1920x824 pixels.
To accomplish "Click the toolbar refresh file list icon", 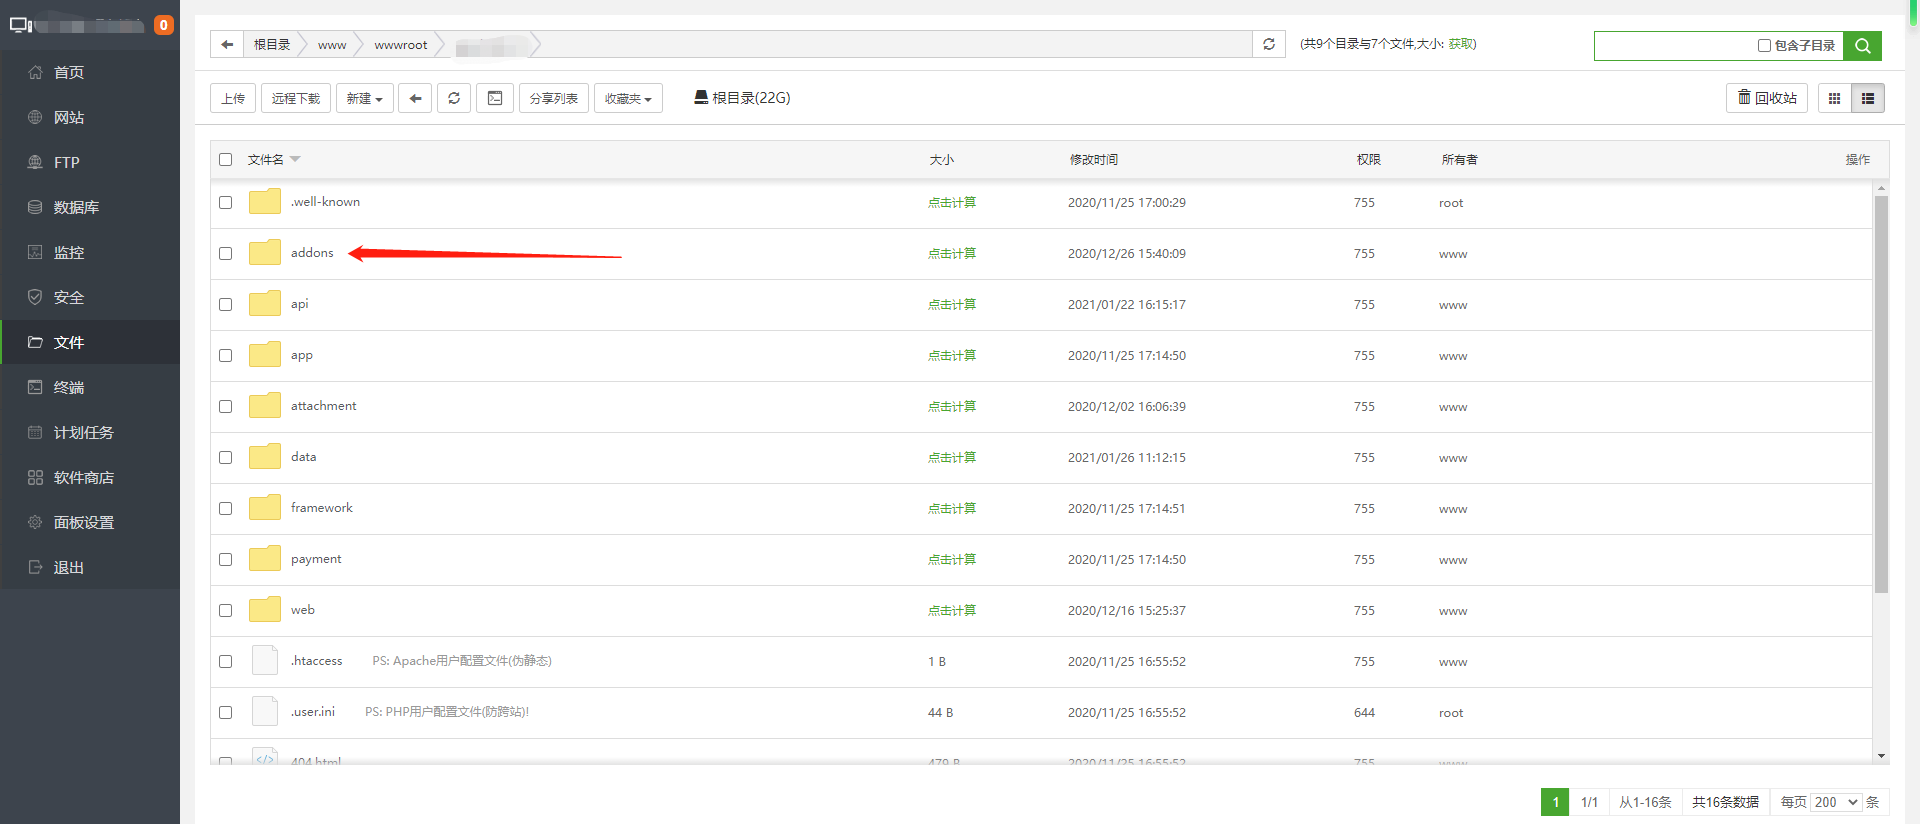I will (x=454, y=98).
